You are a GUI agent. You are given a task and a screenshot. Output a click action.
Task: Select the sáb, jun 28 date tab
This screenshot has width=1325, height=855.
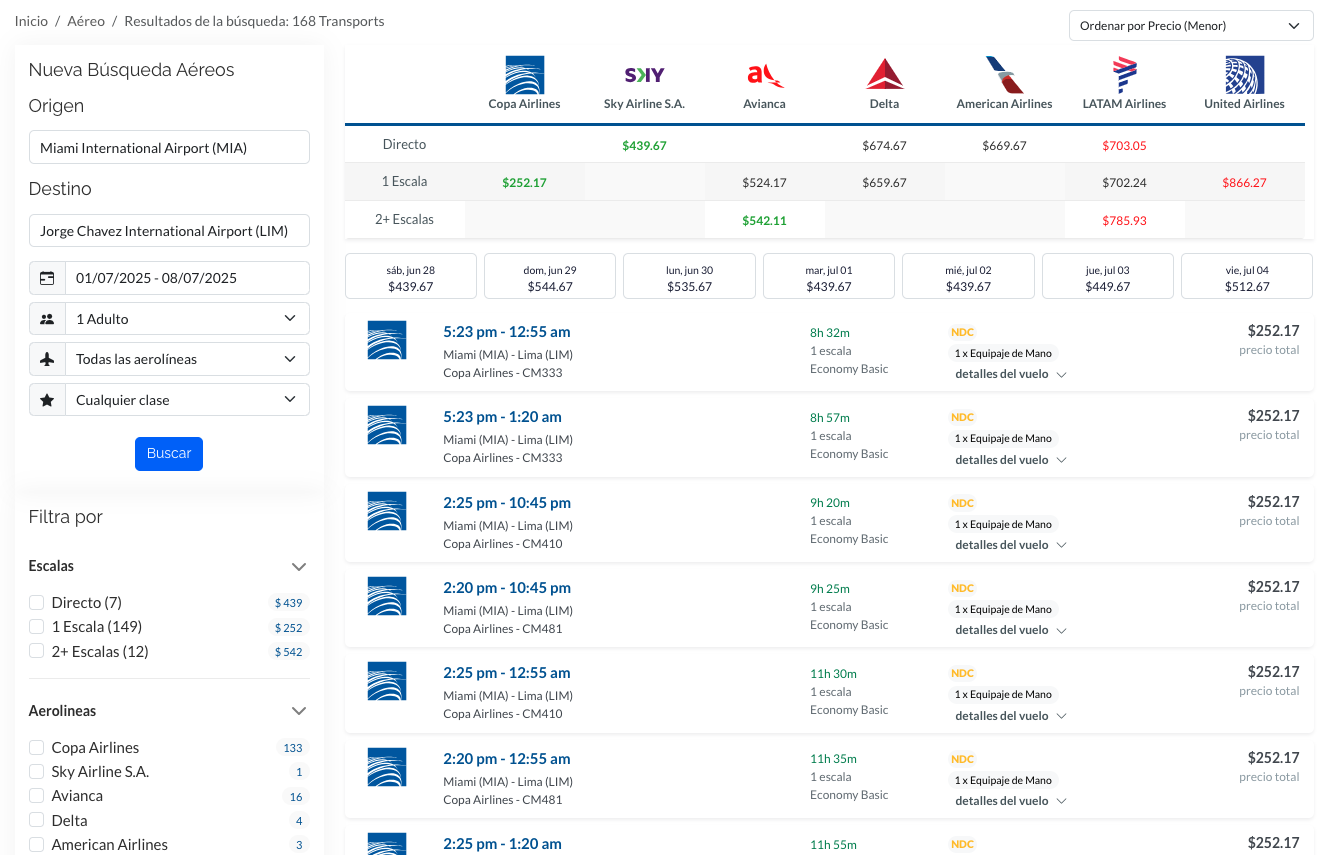click(411, 277)
